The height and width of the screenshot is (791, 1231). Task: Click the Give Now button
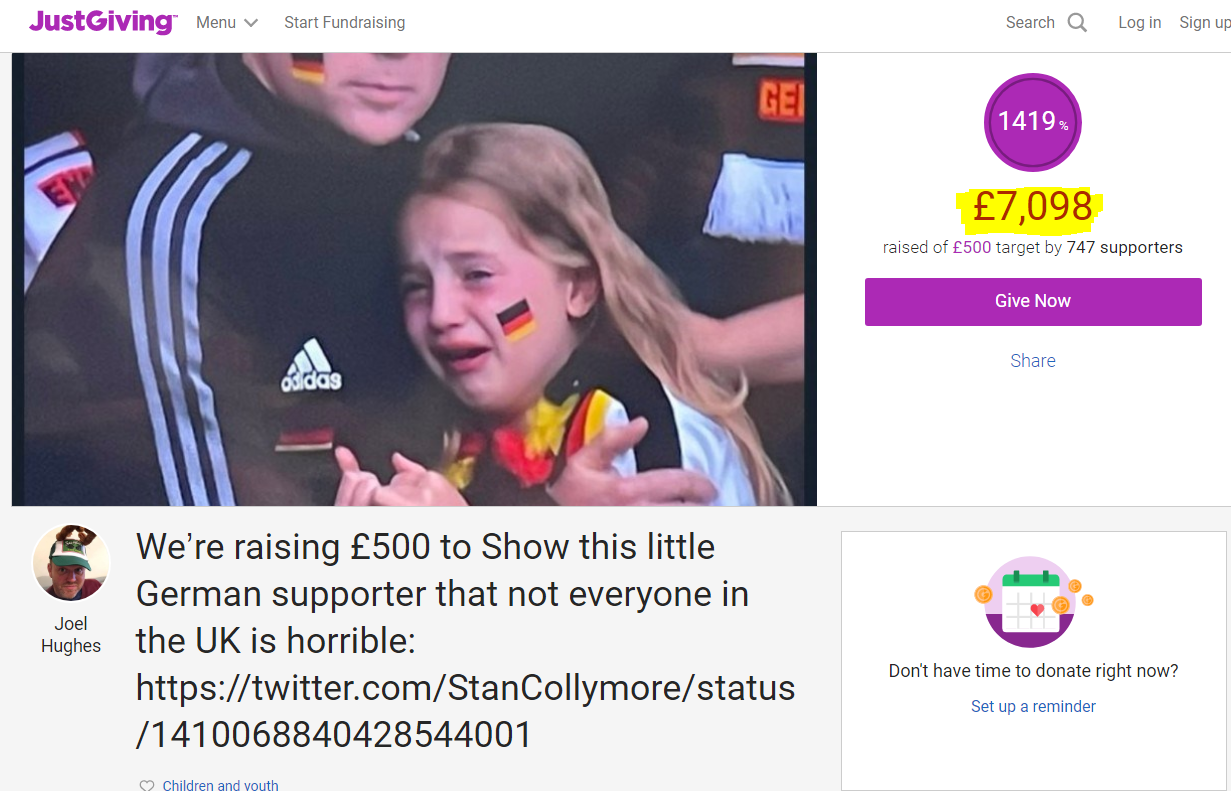tap(1033, 301)
